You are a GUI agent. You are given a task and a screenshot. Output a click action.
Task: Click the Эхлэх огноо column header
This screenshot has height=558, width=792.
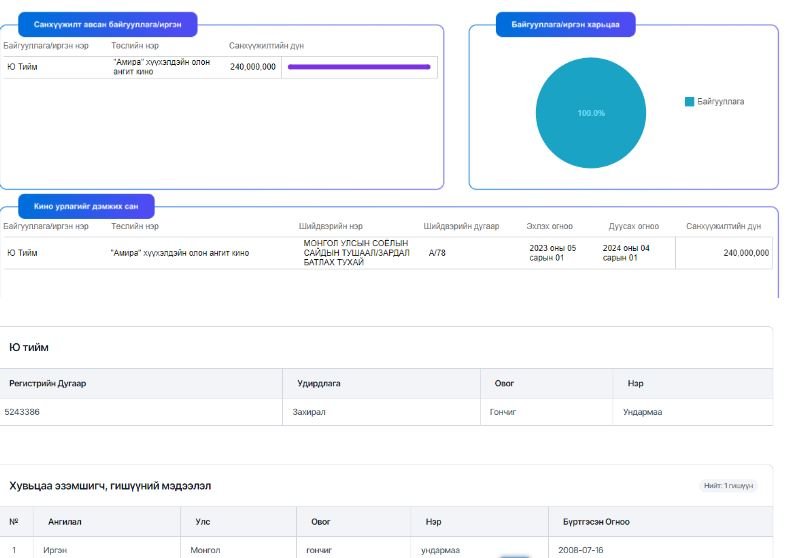[x=553, y=226]
